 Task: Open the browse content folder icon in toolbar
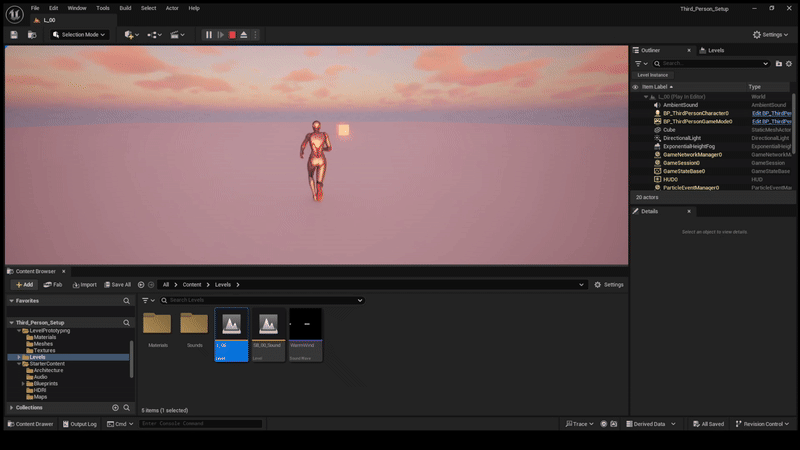(32, 35)
